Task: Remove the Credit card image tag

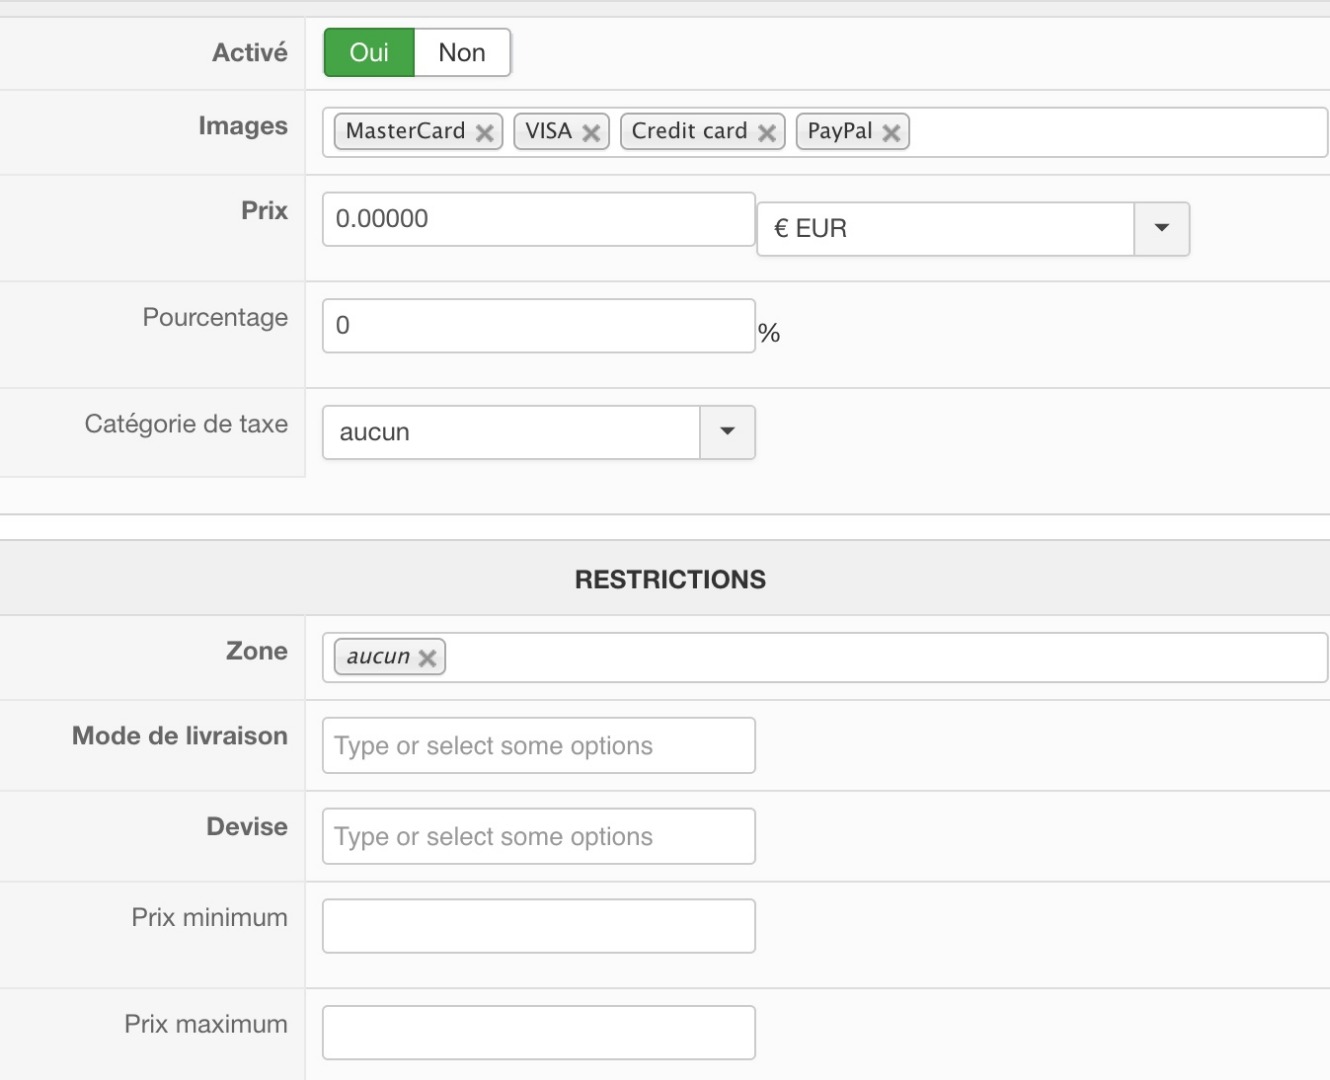Action: pyautogui.click(x=767, y=133)
